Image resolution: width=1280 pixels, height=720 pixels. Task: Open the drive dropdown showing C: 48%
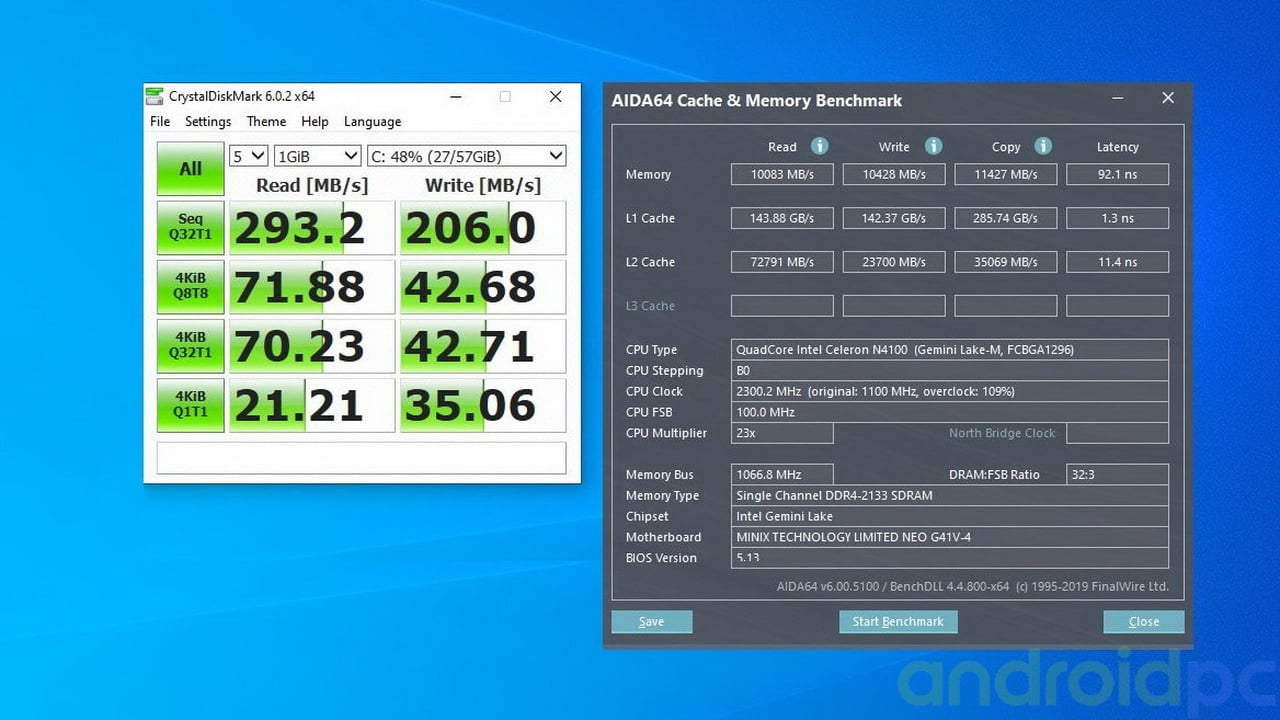coord(467,156)
